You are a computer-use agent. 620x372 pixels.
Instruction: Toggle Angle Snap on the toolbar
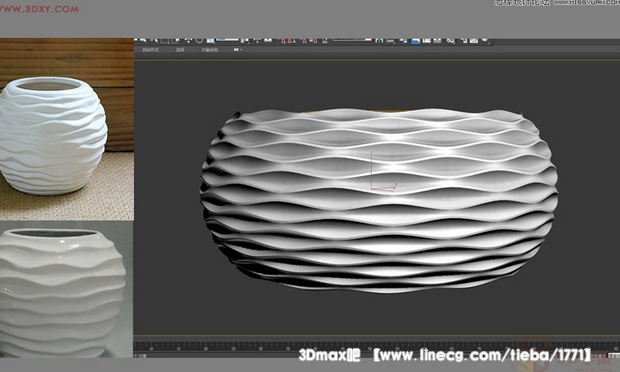[x=290, y=41]
